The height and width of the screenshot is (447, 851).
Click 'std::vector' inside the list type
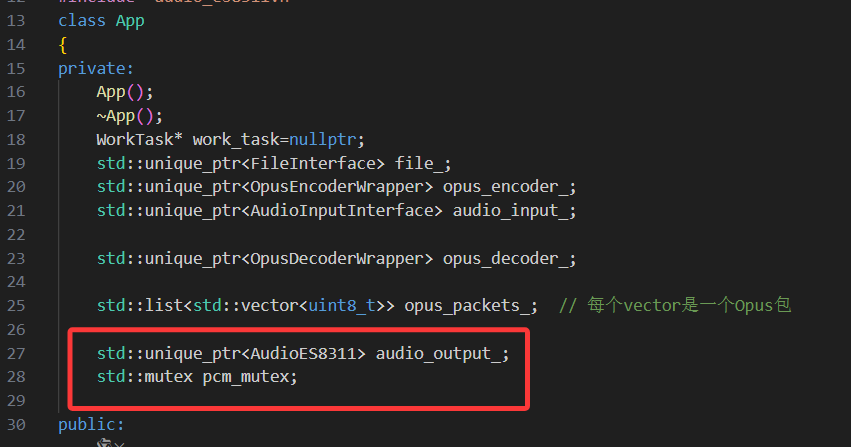(x=245, y=306)
